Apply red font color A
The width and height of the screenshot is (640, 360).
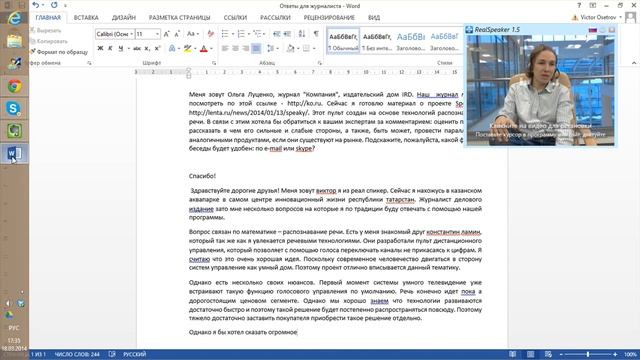pos(204,49)
